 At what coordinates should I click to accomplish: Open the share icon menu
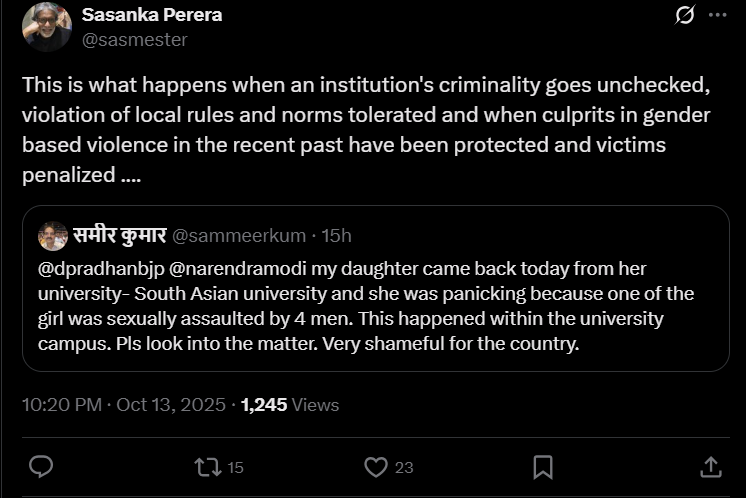point(710,466)
